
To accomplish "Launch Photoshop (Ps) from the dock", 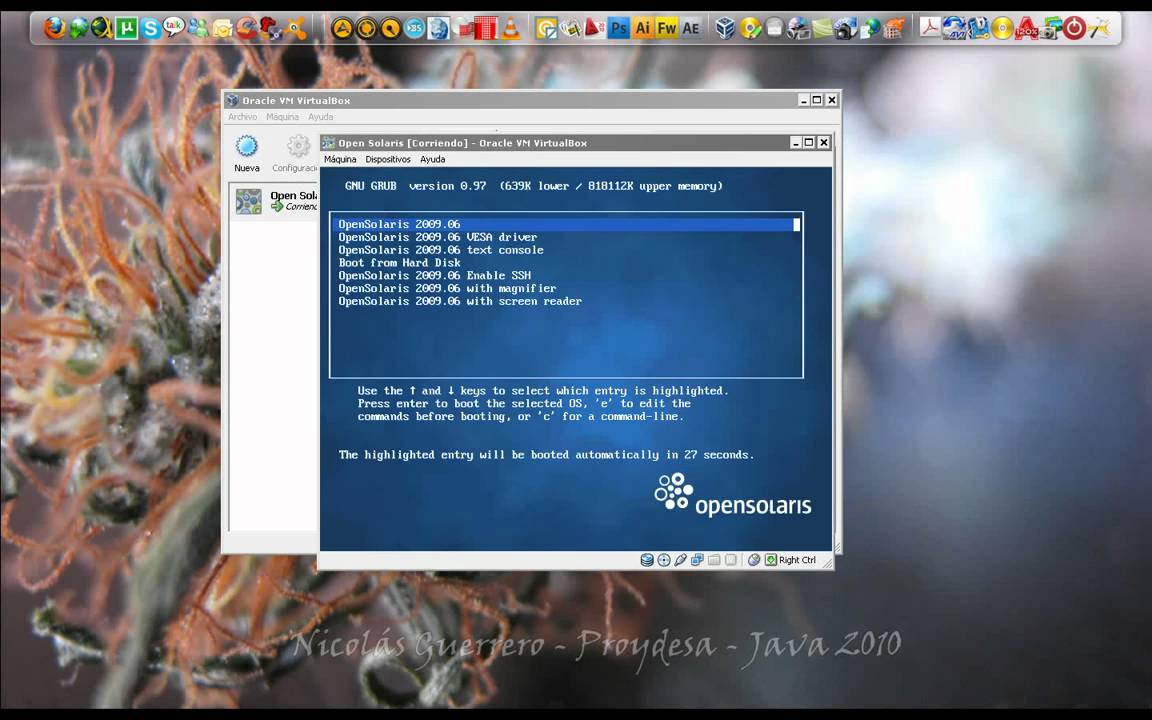I will [619, 28].
